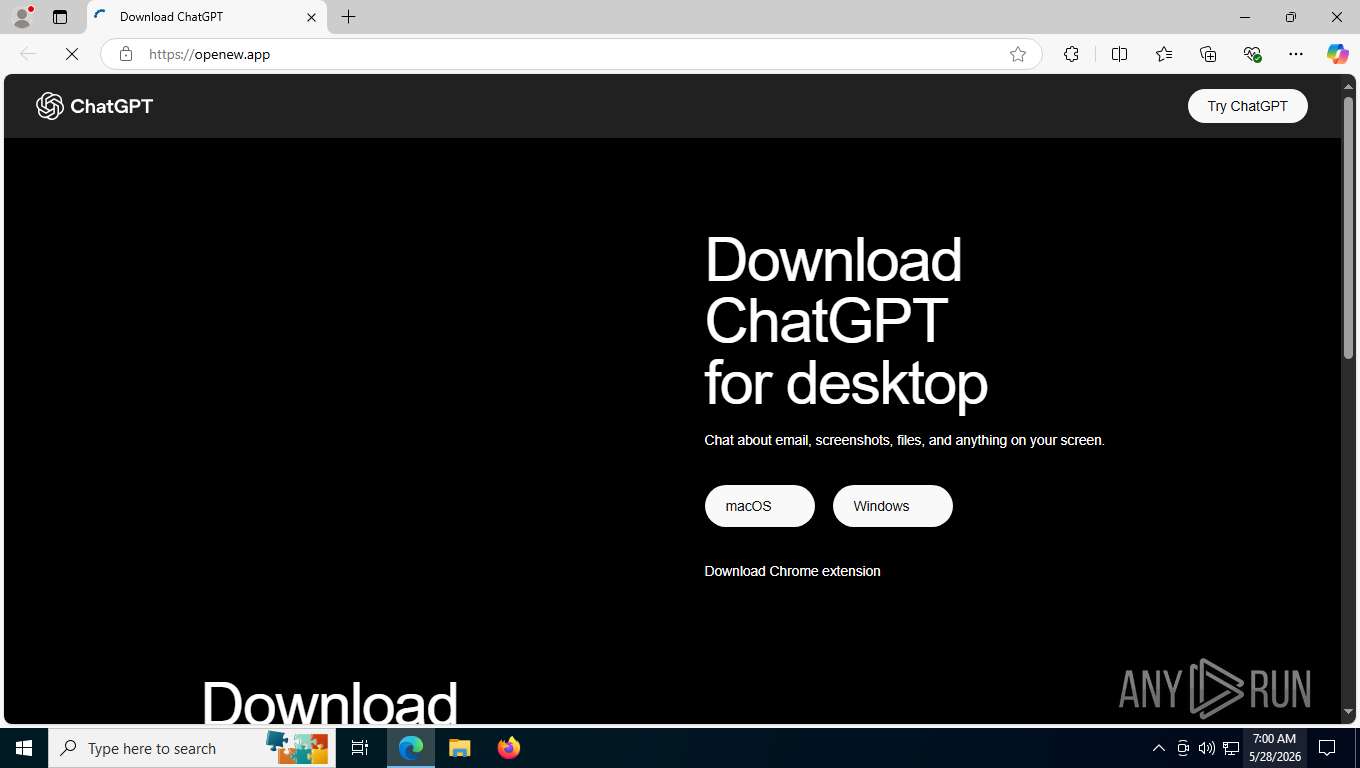The height and width of the screenshot is (768, 1360).
Task: Open the taskbar clock and date
Action: pyautogui.click(x=1274, y=748)
